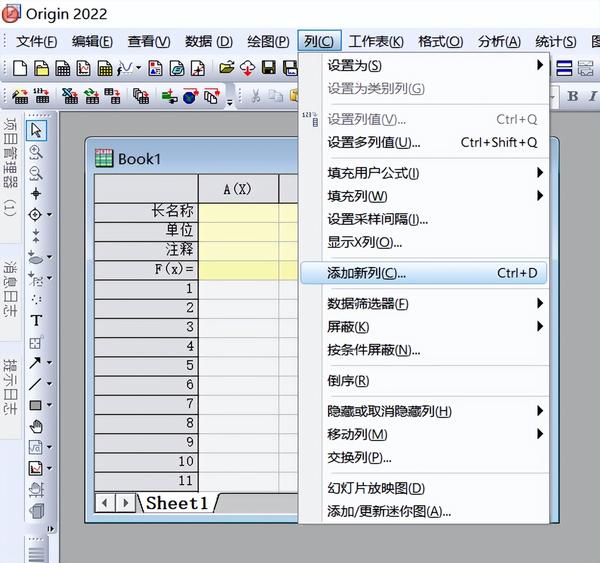Click the New Project icon
600x563 pixels.
click(20, 69)
